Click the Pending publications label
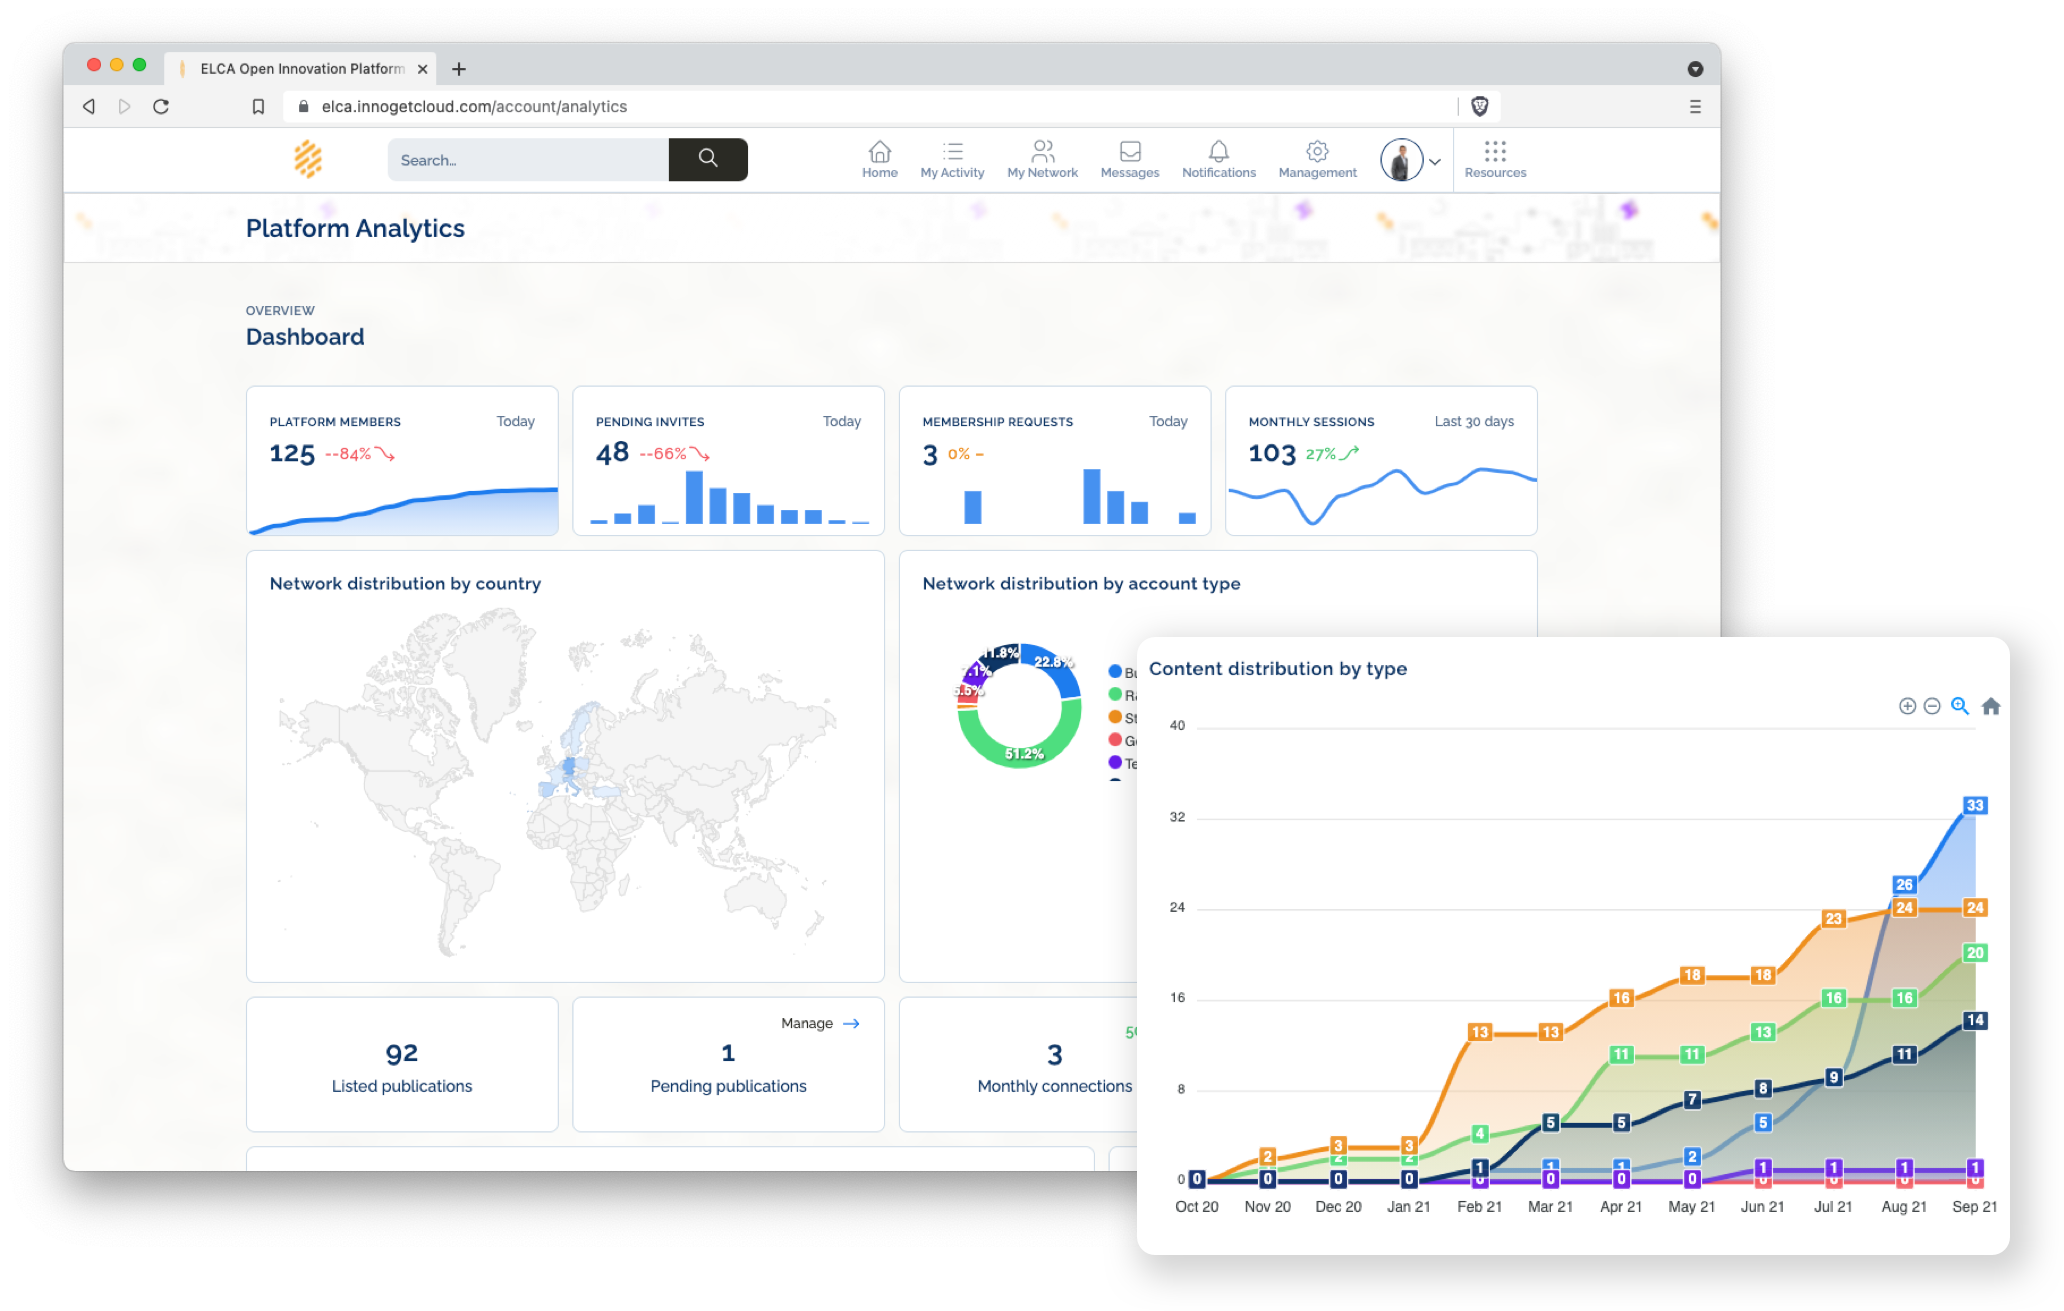2064x1311 pixels. click(x=728, y=1086)
